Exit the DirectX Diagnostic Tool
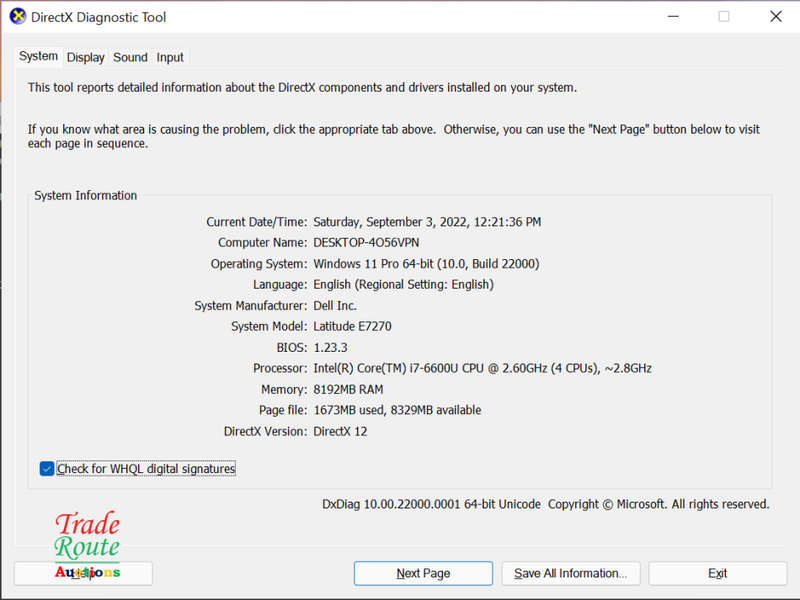Screen dimensions: 800x600 [717, 573]
